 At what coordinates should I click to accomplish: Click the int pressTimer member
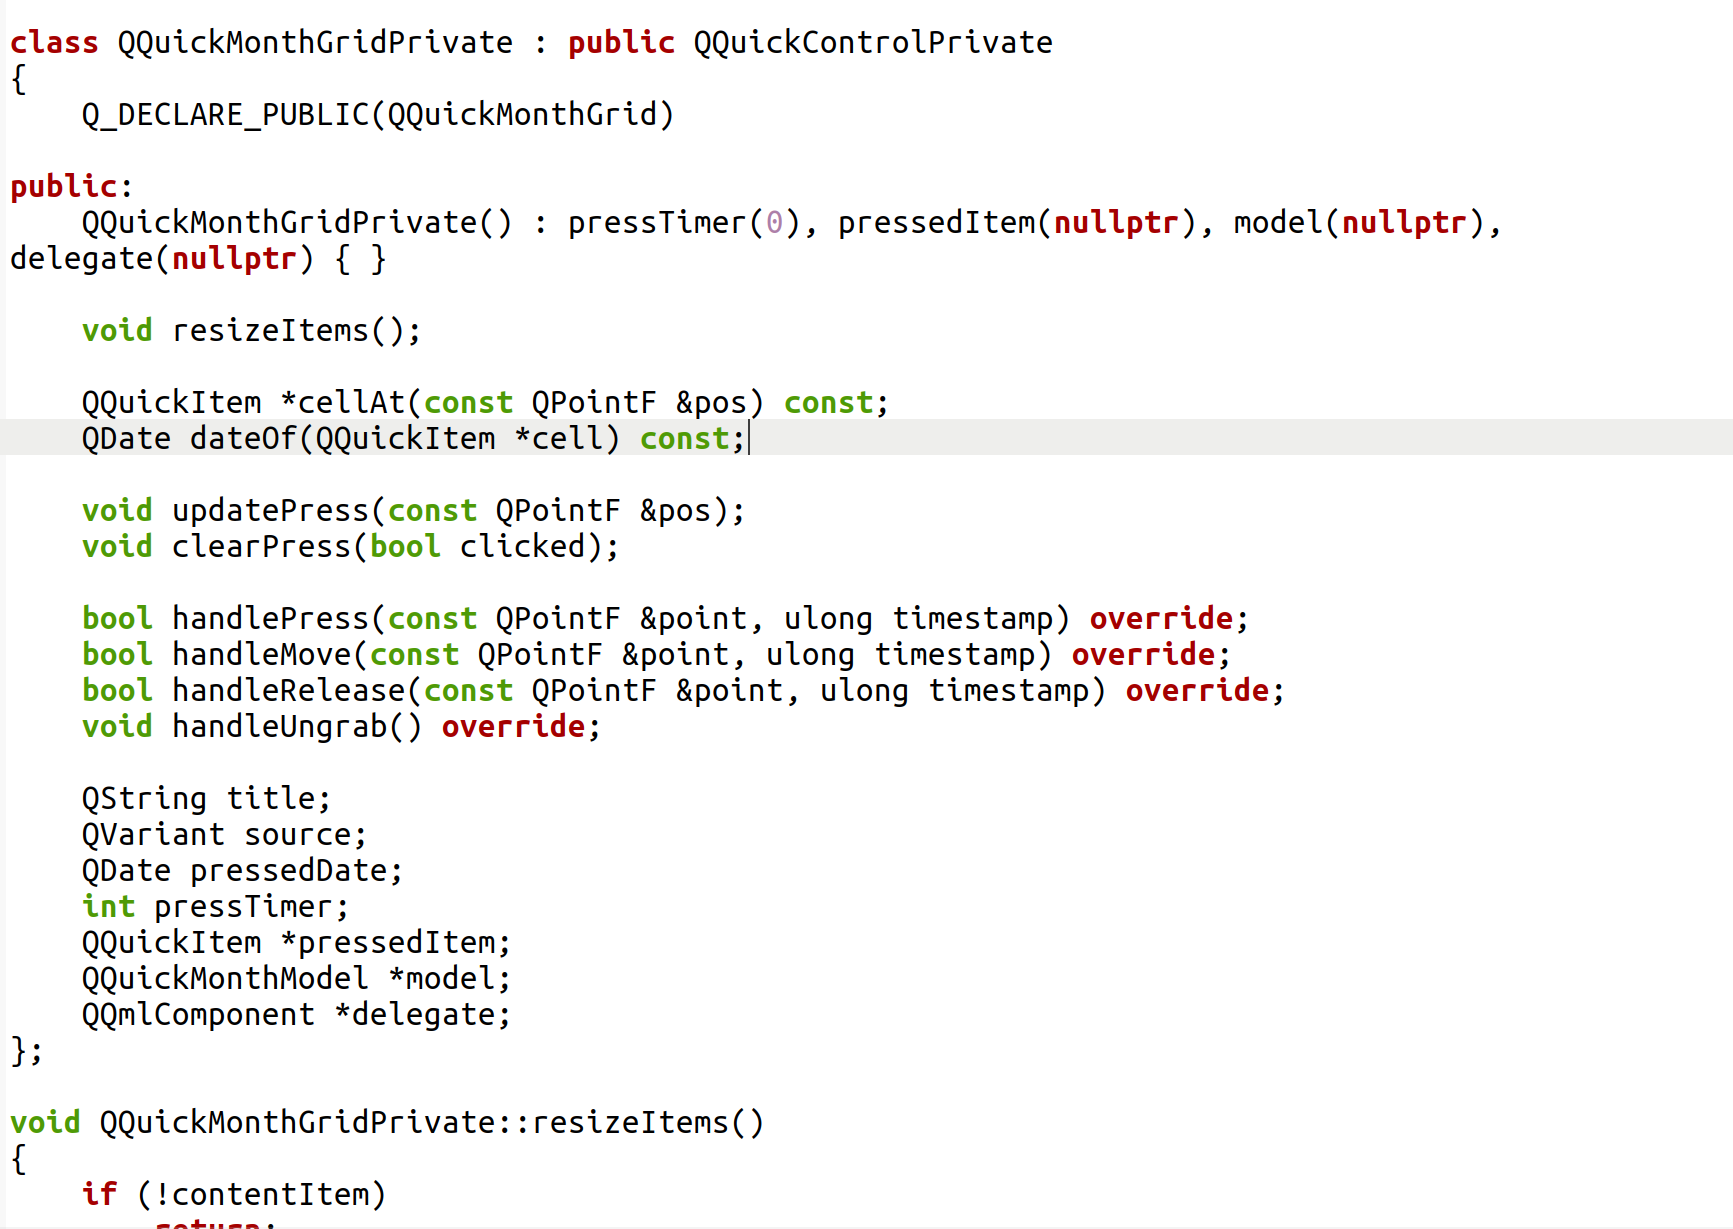(x=216, y=906)
